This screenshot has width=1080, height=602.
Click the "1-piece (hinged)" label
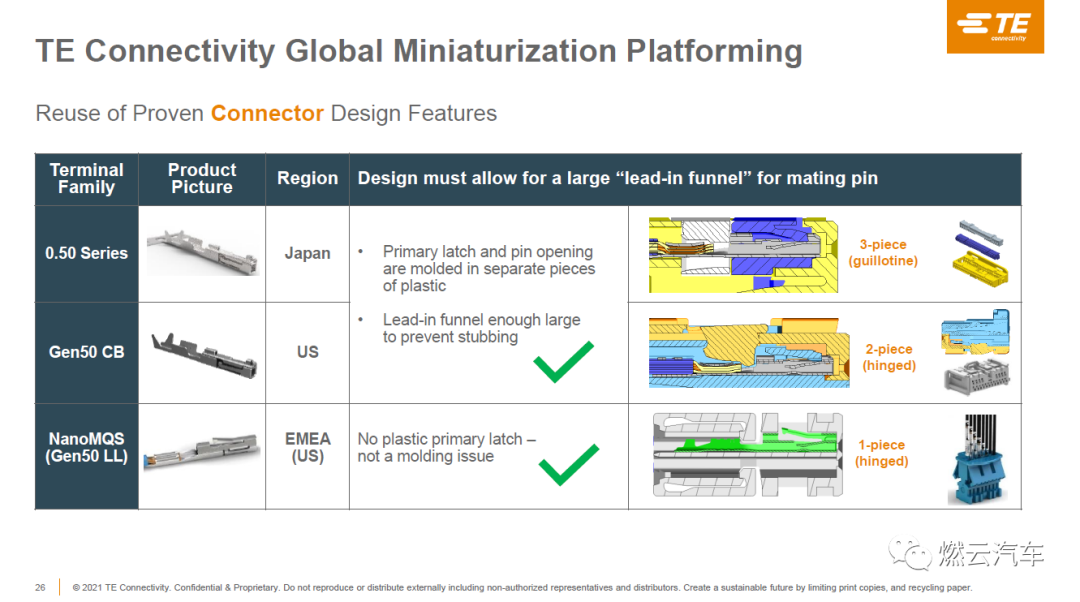click(x=882, y=453)
